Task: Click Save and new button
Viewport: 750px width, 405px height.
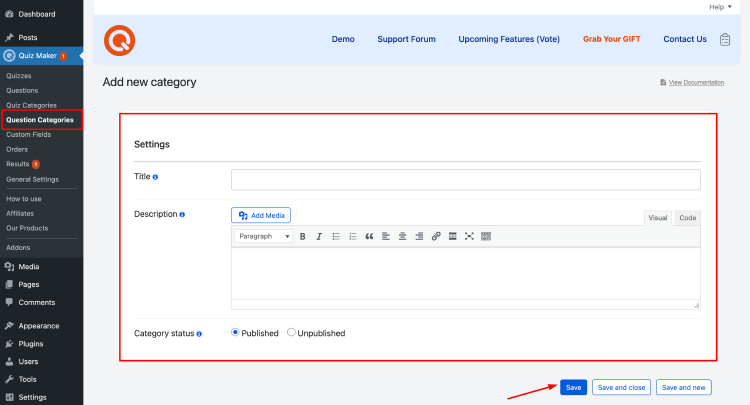Action: [x=684, y=387]
